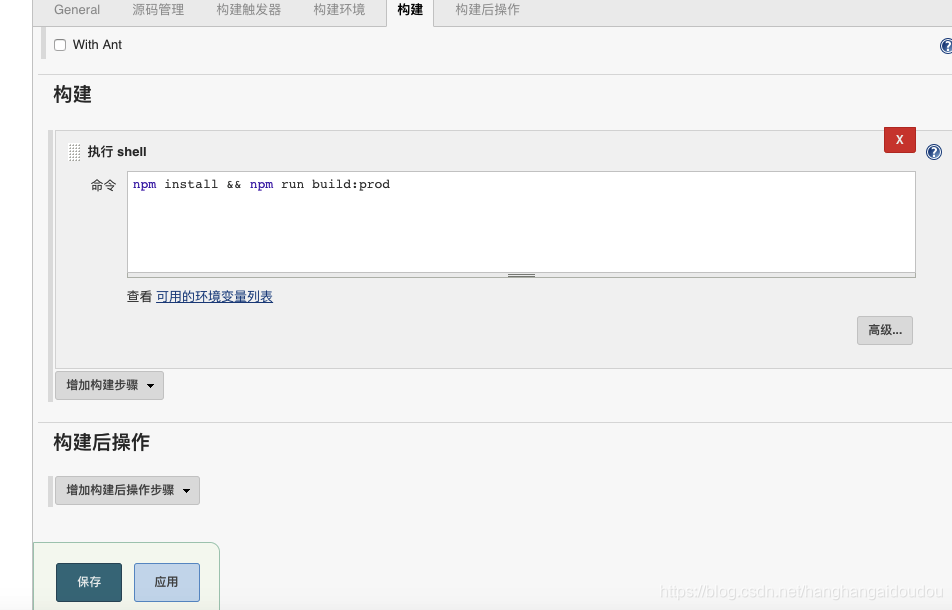
Task: Open the 构建触发器 tab
Action: 249,10
